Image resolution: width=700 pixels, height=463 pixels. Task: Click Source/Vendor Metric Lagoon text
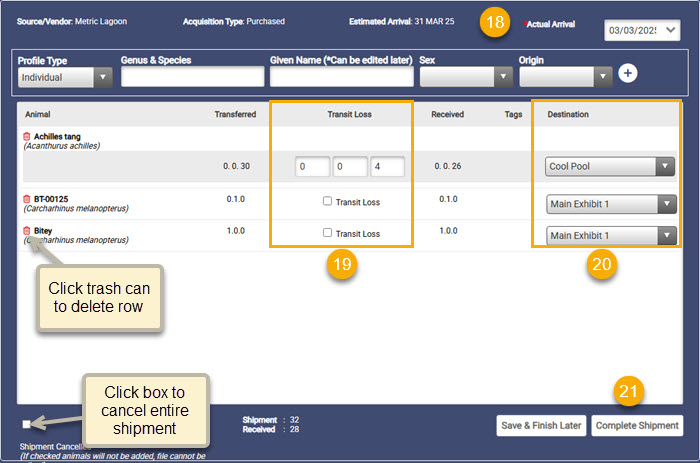click(x=72, y=21)
